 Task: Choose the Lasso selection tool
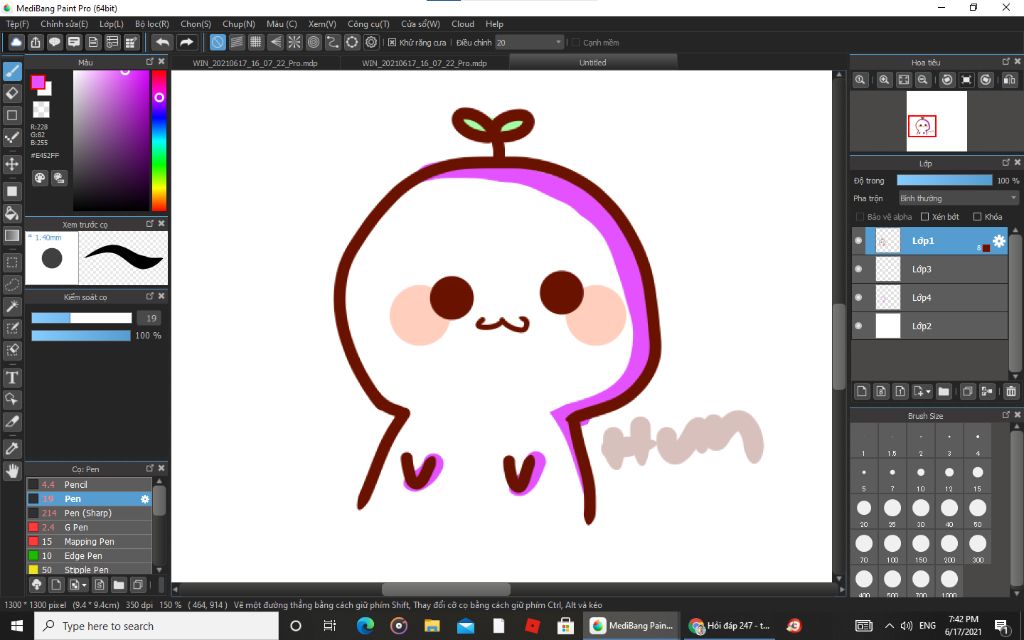click(12, 285)
